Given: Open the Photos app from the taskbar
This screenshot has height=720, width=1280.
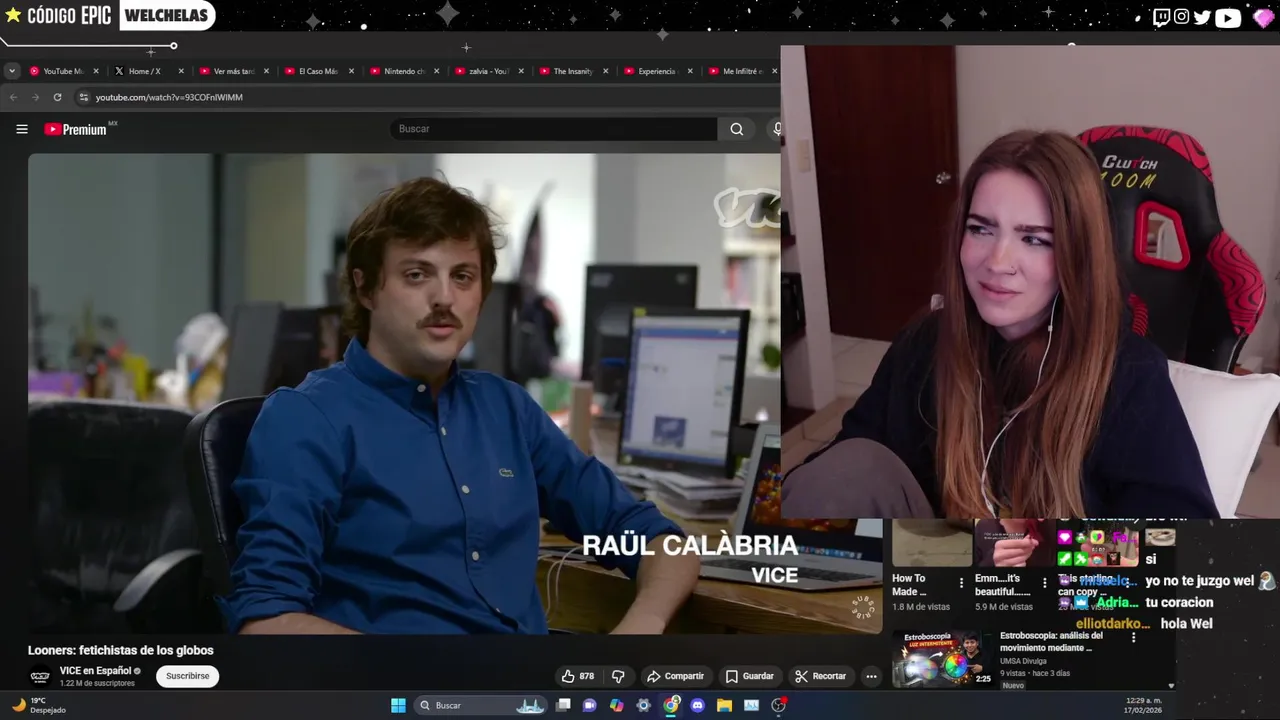Looking at the screenshot, I should [x=751, y=705].
